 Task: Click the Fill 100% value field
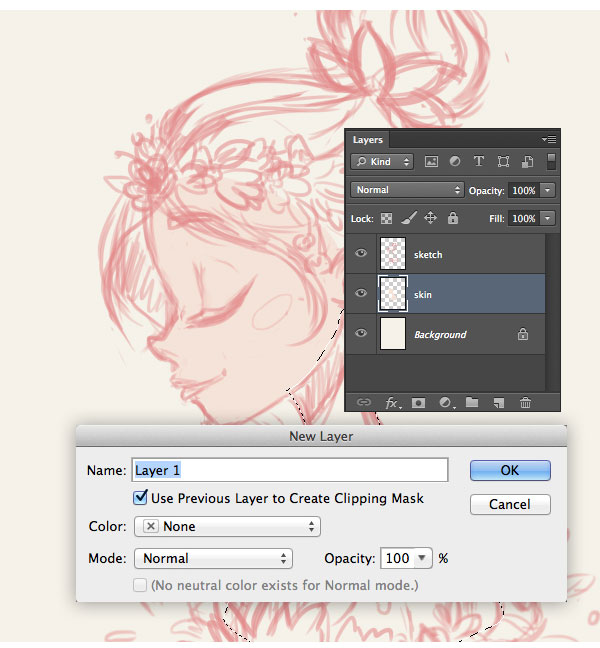pyautogui.click(x=524, y=218)
